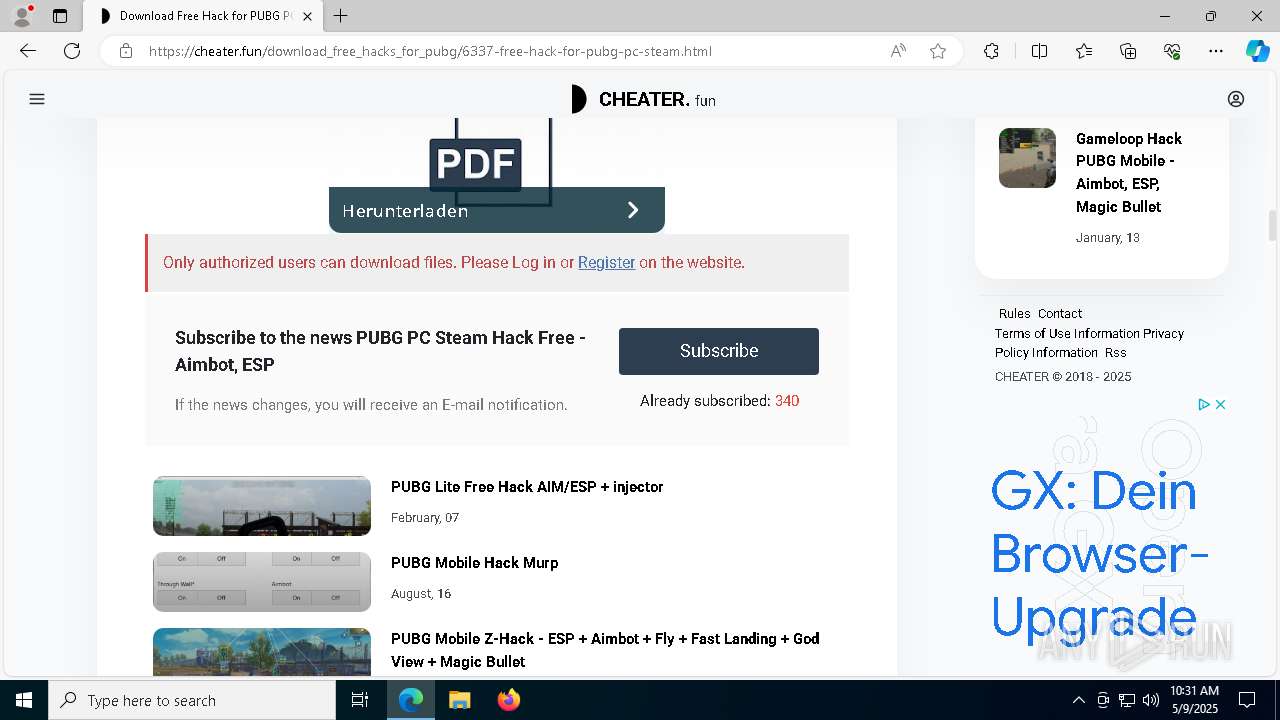The height and width of the screenshot is (720, 1280).
Task: Add this page to favorites star
Action: (x=938, y=51)
